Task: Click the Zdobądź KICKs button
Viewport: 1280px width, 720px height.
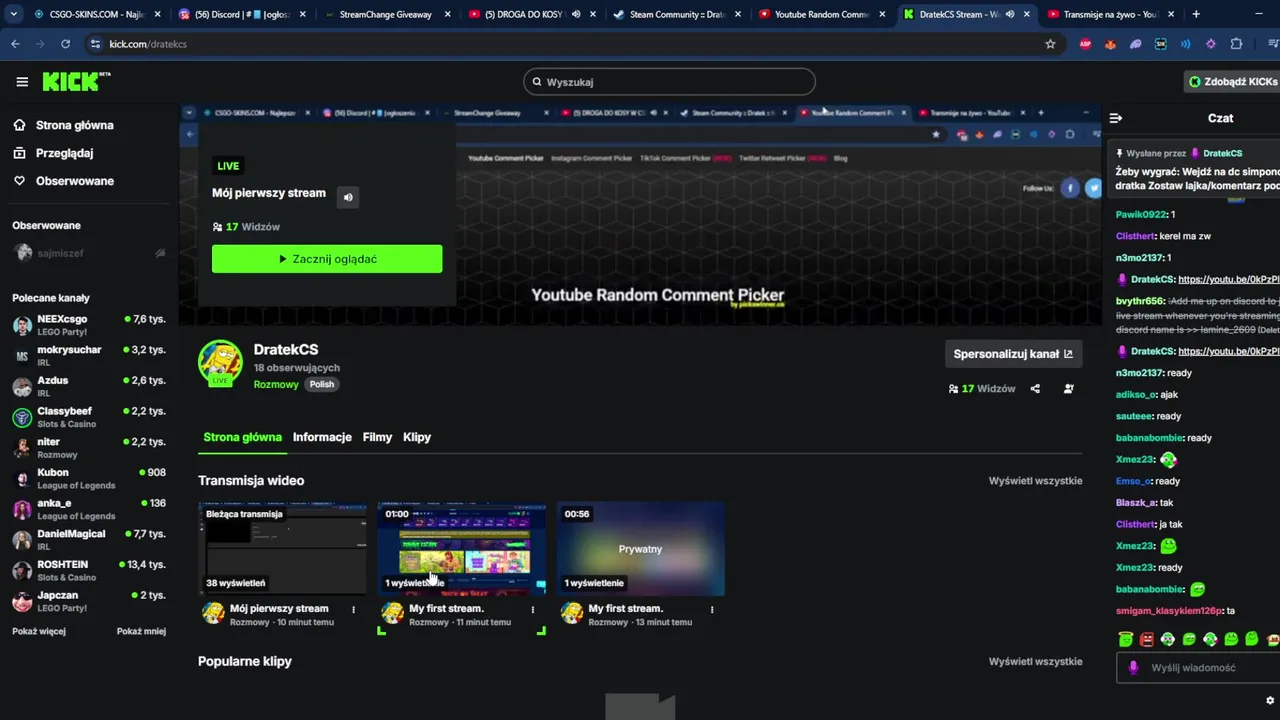Action: 1232,82
